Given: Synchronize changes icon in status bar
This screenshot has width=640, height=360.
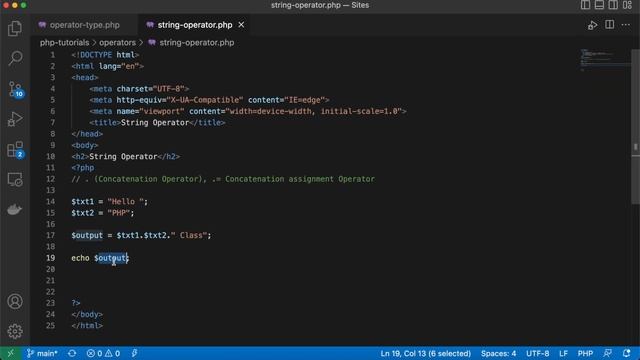Looking at the screenshot, I should click(72, 353).
